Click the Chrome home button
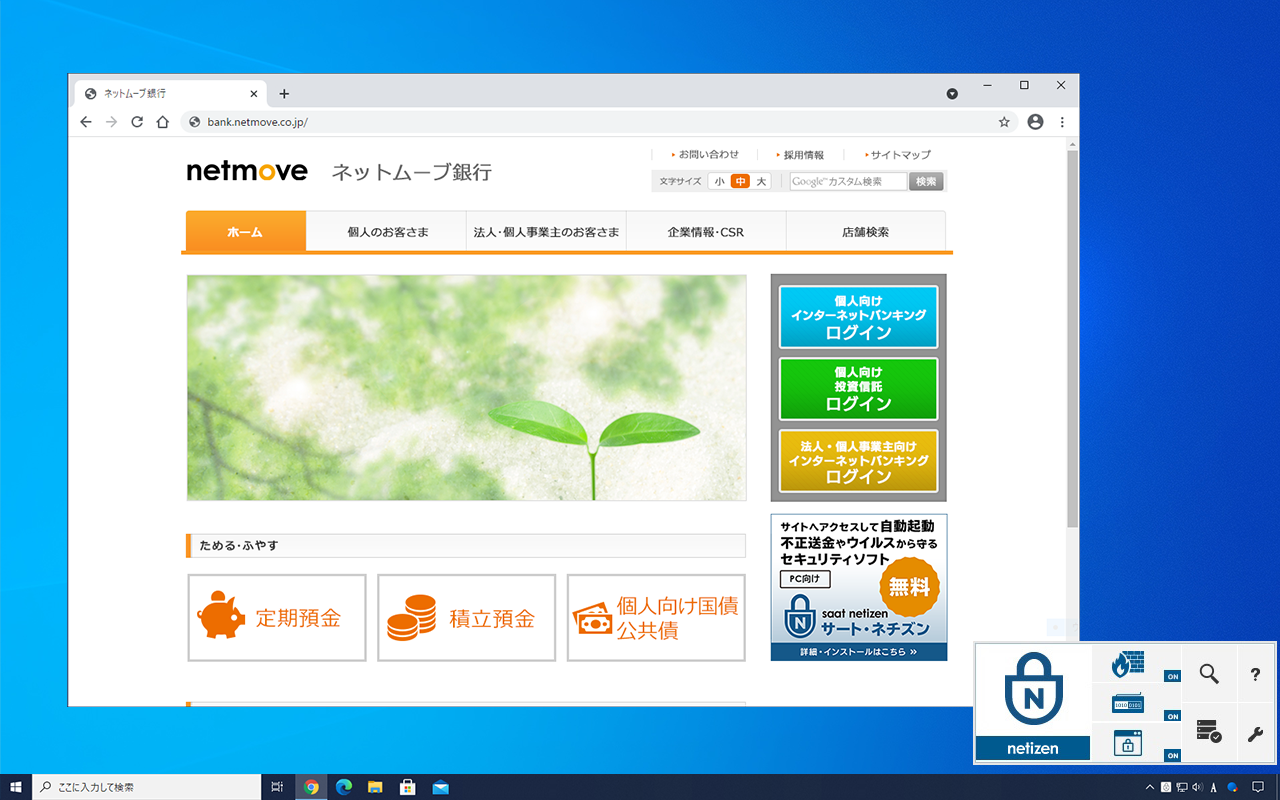Screen dimensions: 1280x800 click(162, 122)
